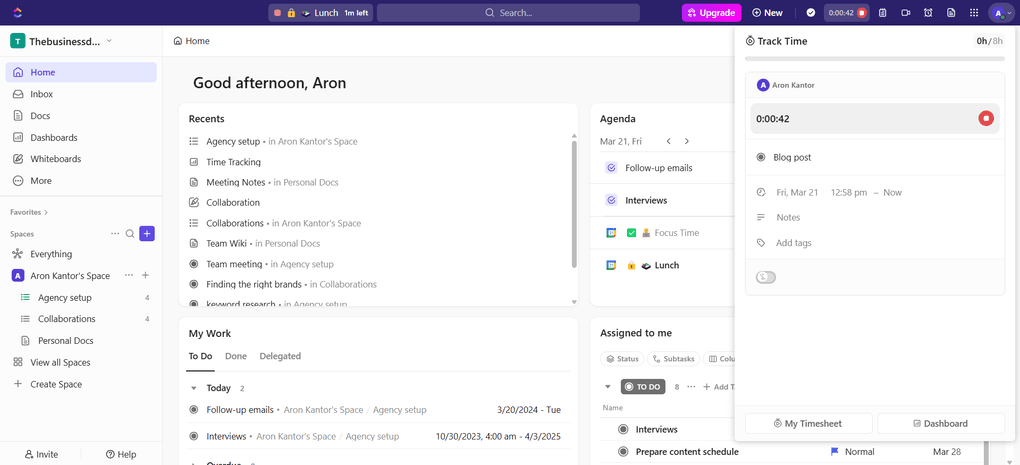Expand the Favorites section

[29, 212]
